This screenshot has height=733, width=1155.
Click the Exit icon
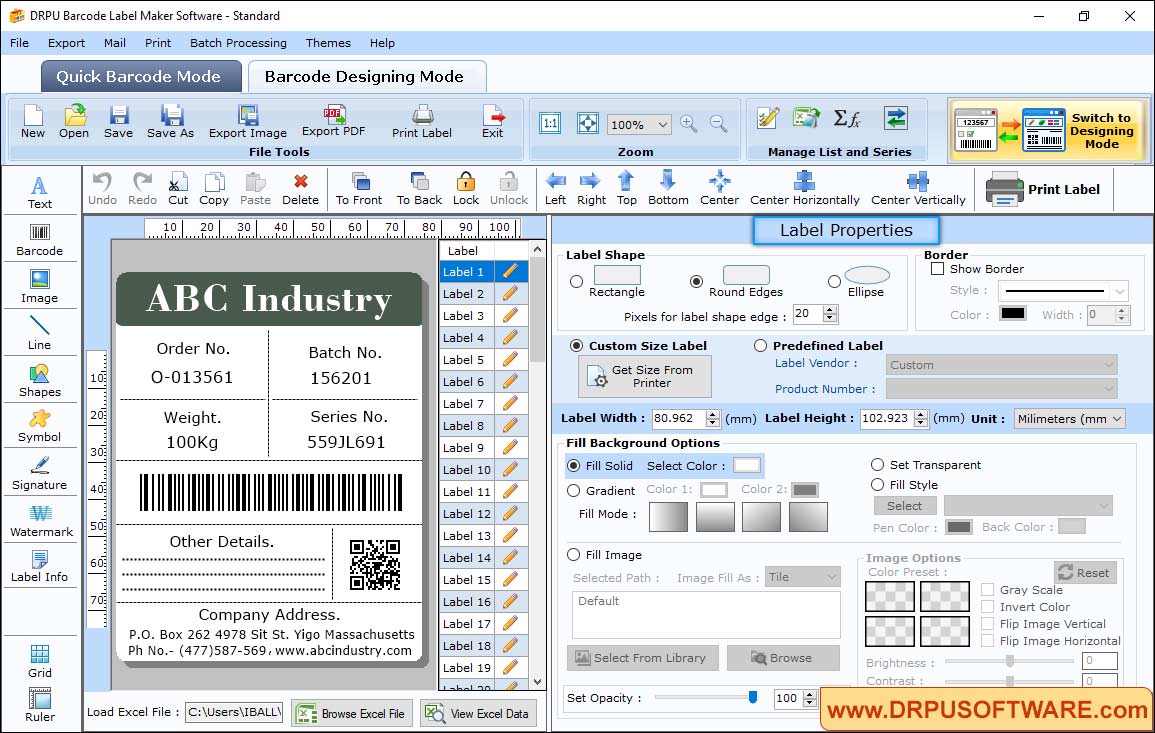coord(493,122)
